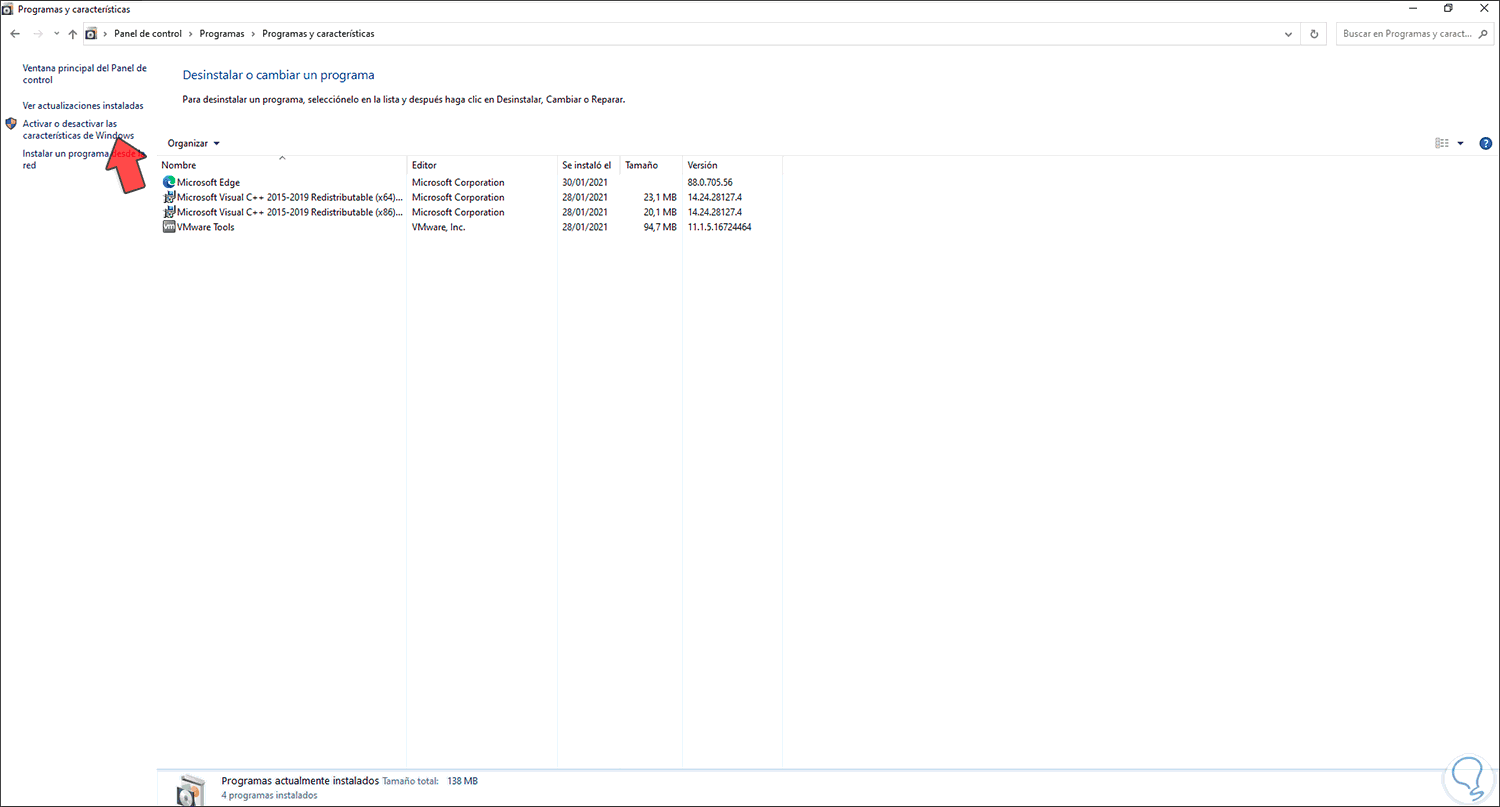Select Microsoft Visual C++ 2015-2019 Redistributable (x64)
The width and height of the screenshot is (1500, 807).
[471, 197]
